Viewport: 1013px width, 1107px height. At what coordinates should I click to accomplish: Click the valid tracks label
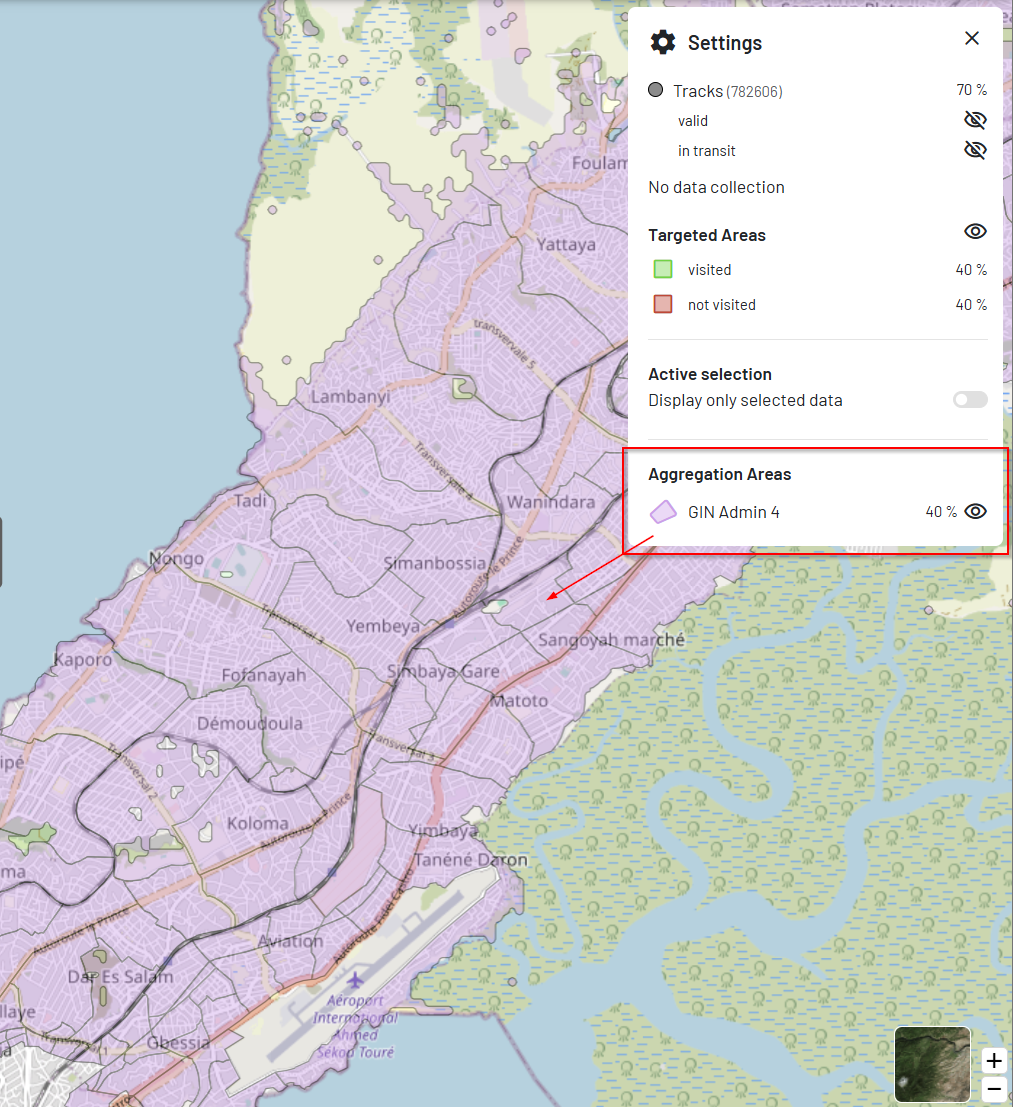[x=693, y=121]
